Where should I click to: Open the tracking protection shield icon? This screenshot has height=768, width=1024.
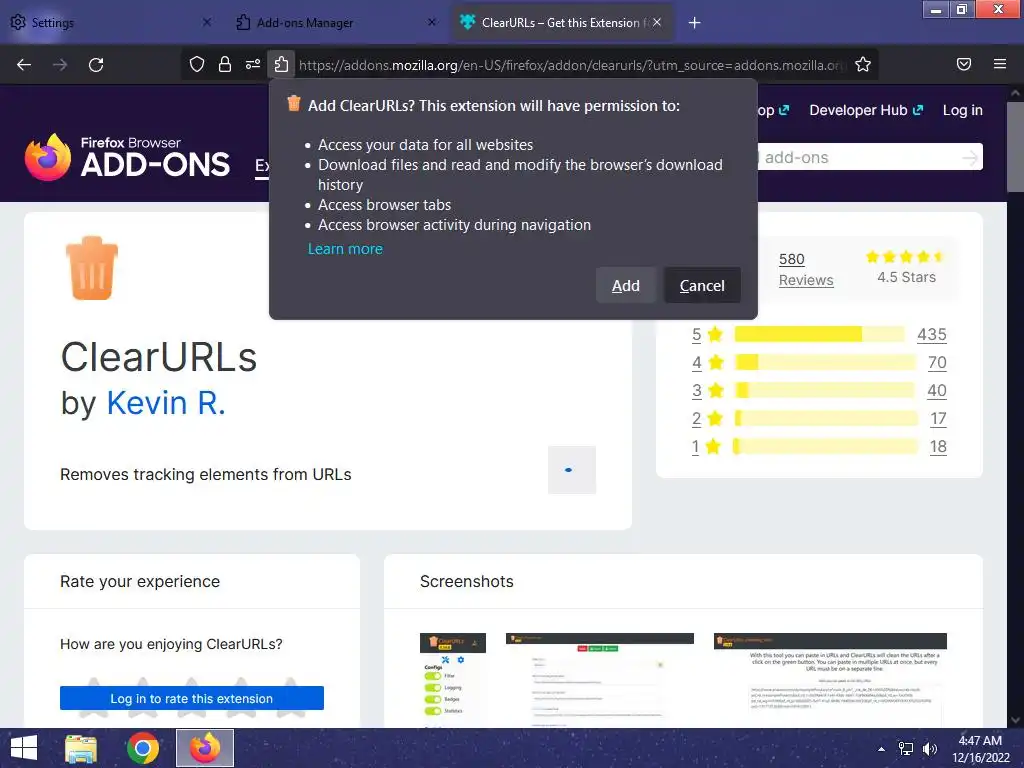(x=197, y=64)
